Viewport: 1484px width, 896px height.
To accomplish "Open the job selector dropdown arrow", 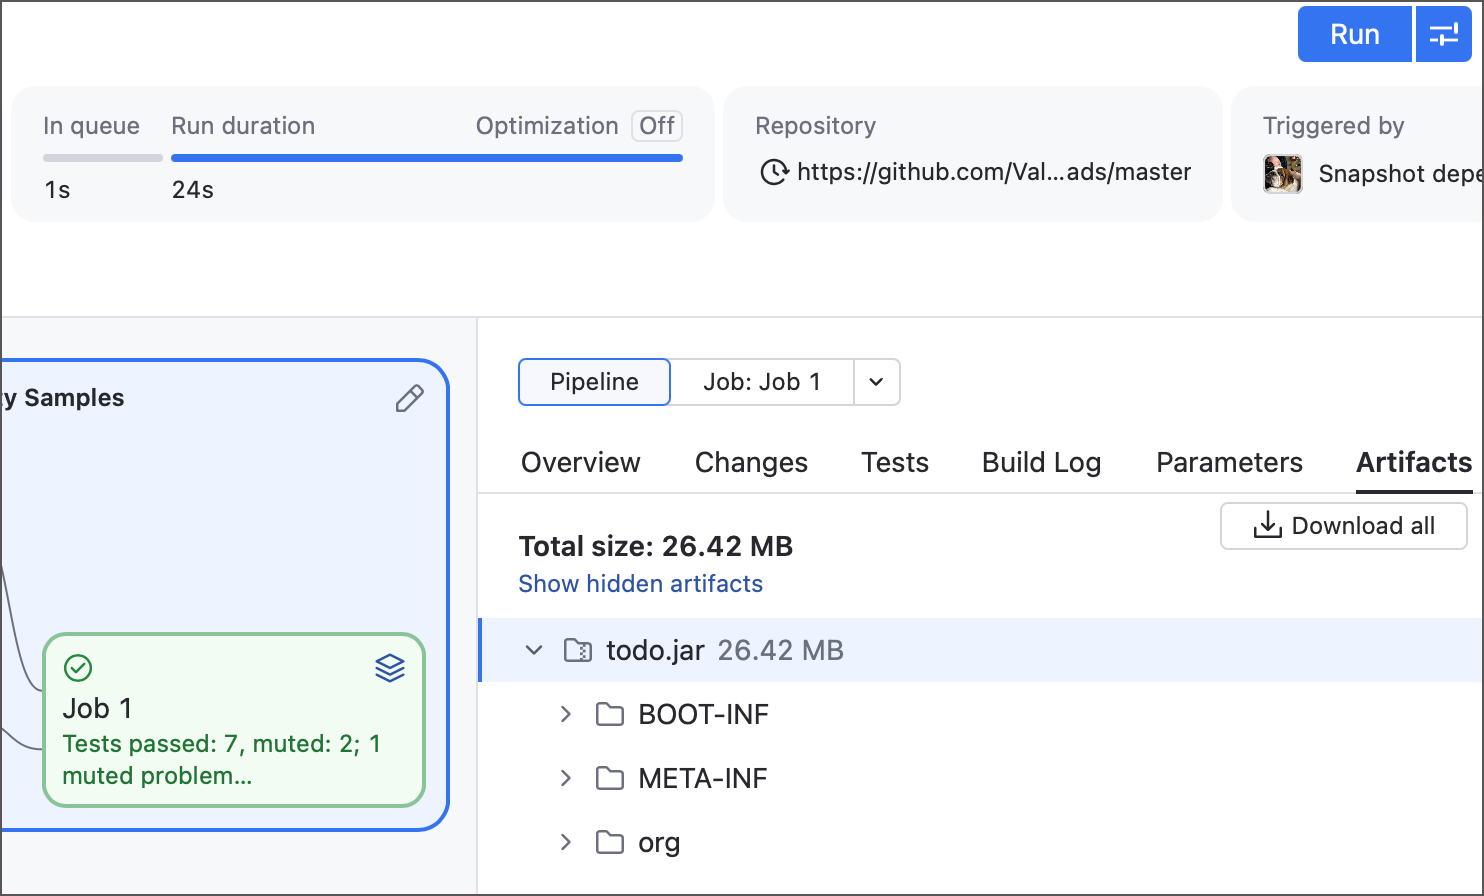I will tap(877, 382).
